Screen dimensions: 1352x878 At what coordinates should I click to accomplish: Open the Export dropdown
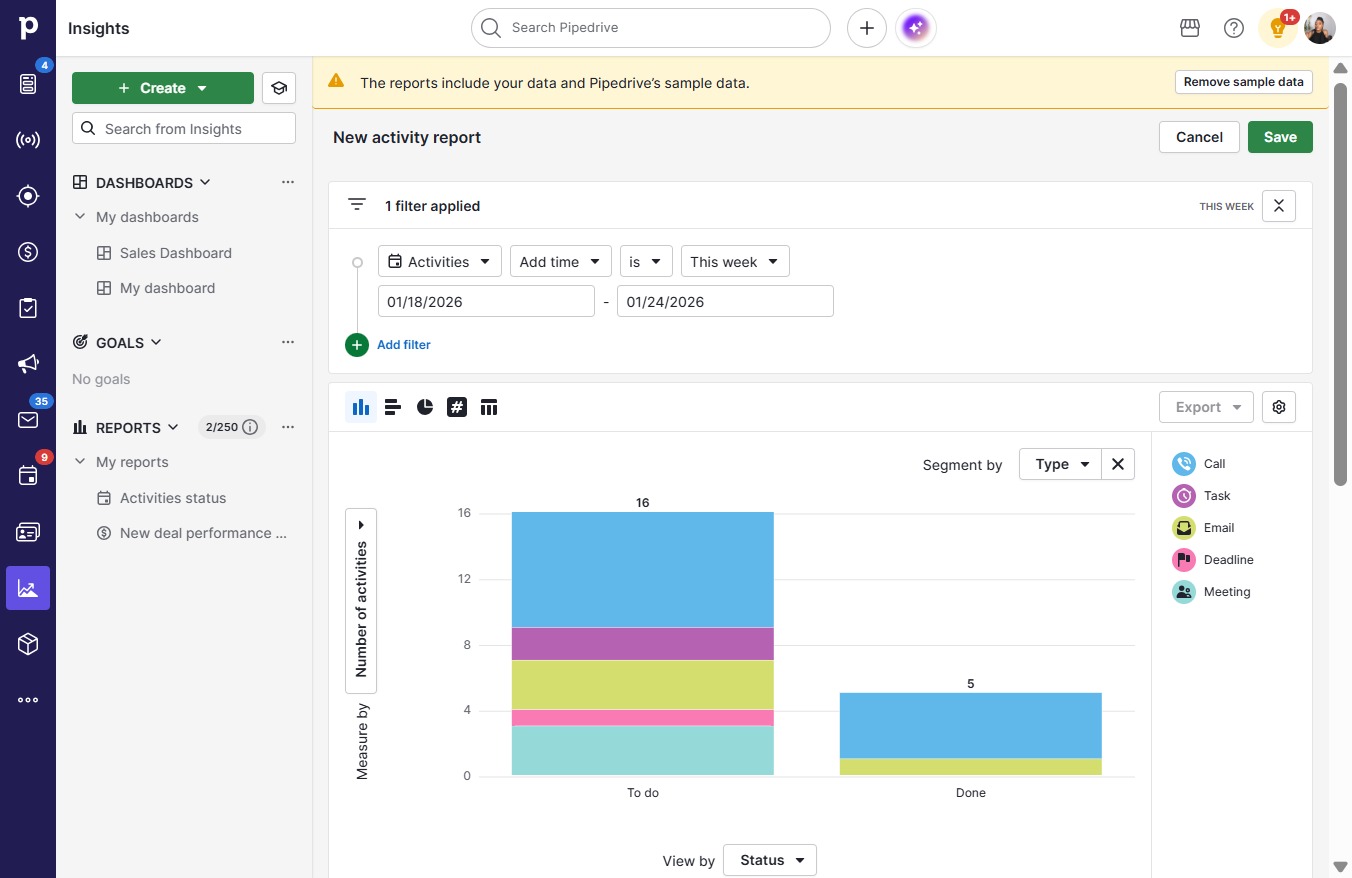(x=1207, y=407)
